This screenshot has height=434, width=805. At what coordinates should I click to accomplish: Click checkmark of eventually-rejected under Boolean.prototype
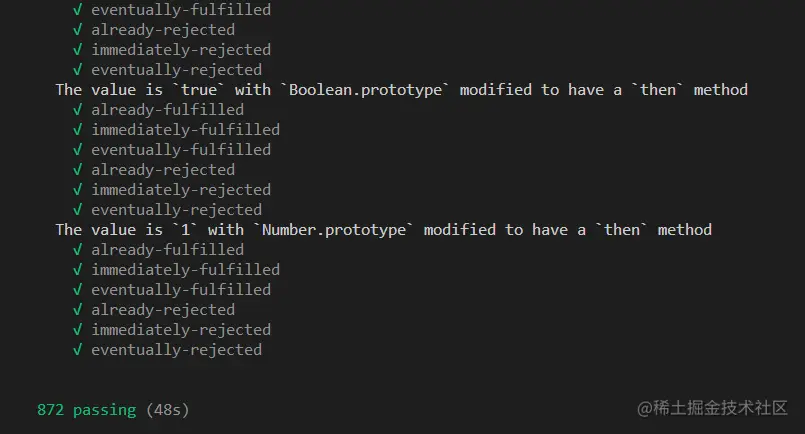pyautogui.click(x=78, y=210)
